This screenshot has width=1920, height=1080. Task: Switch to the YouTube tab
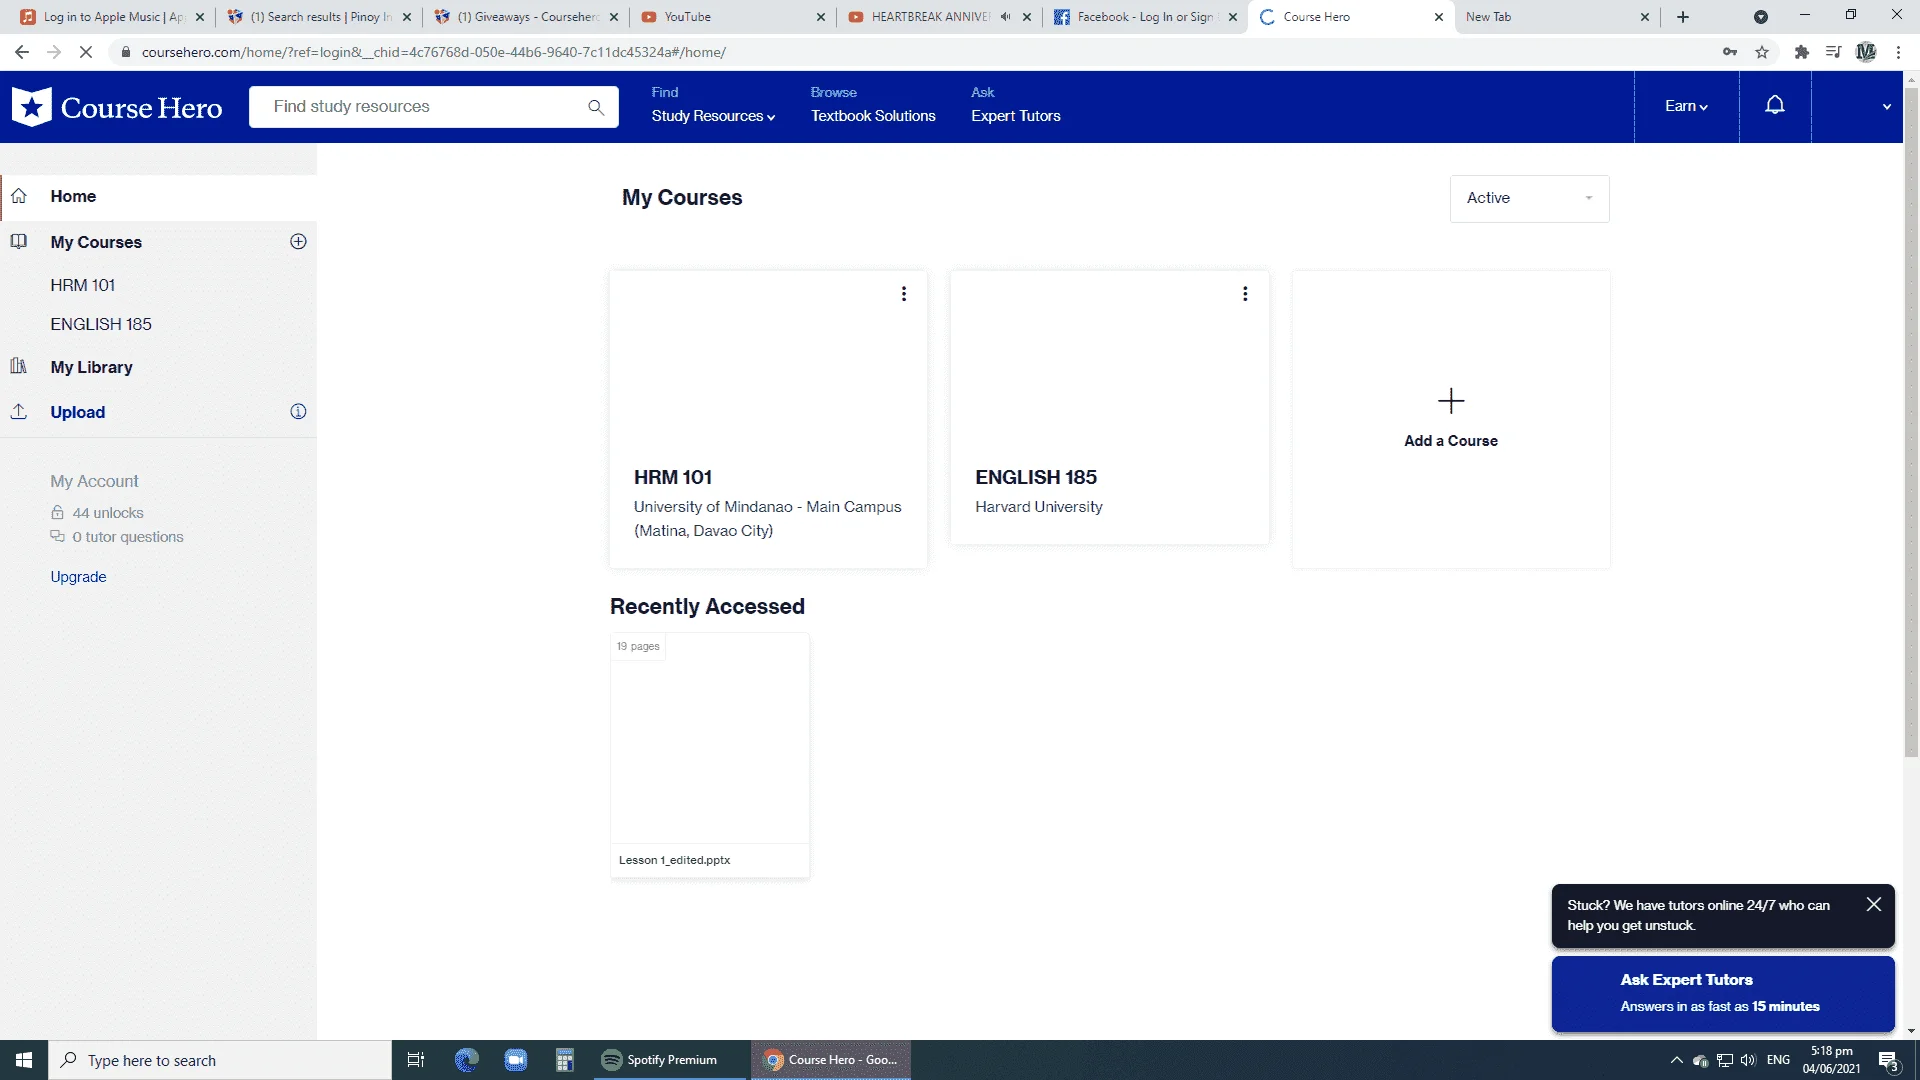tap(733, 17)
